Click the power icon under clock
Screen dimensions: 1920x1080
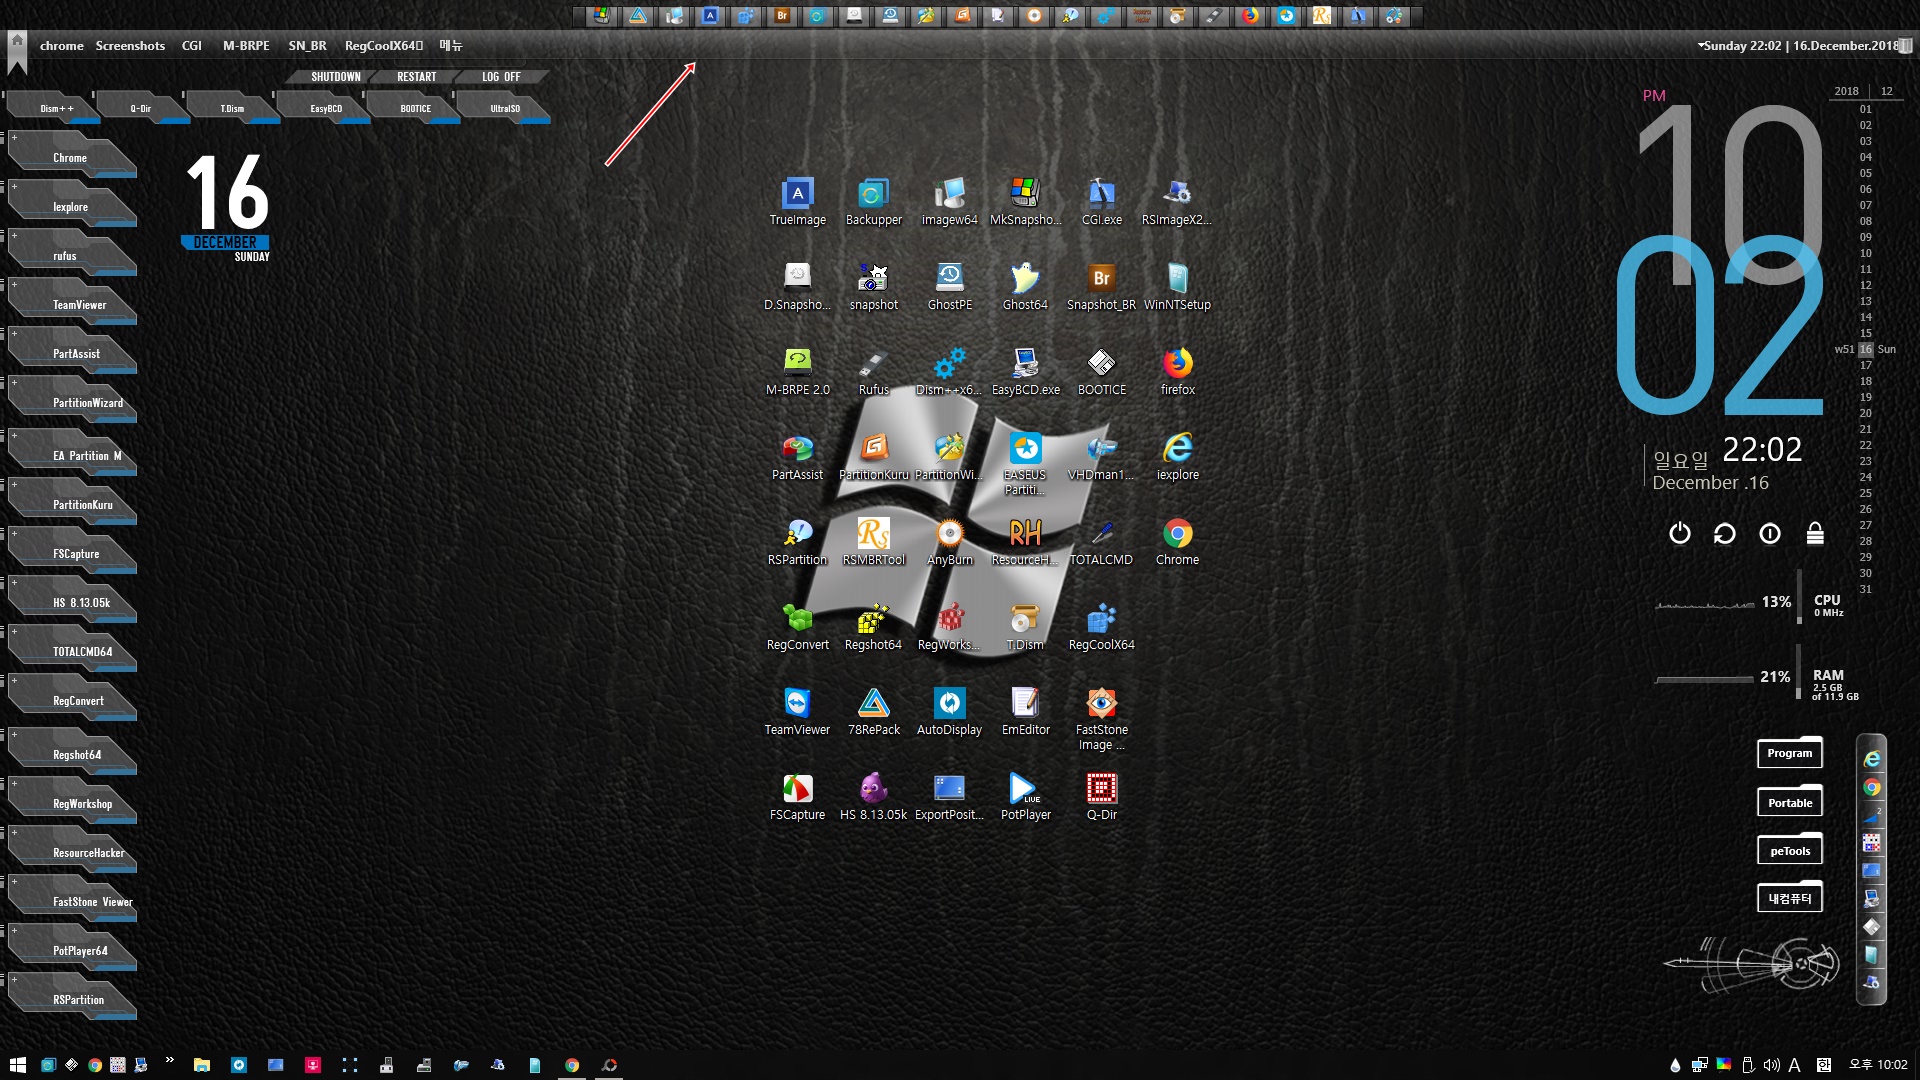(x=1680, y=533)
